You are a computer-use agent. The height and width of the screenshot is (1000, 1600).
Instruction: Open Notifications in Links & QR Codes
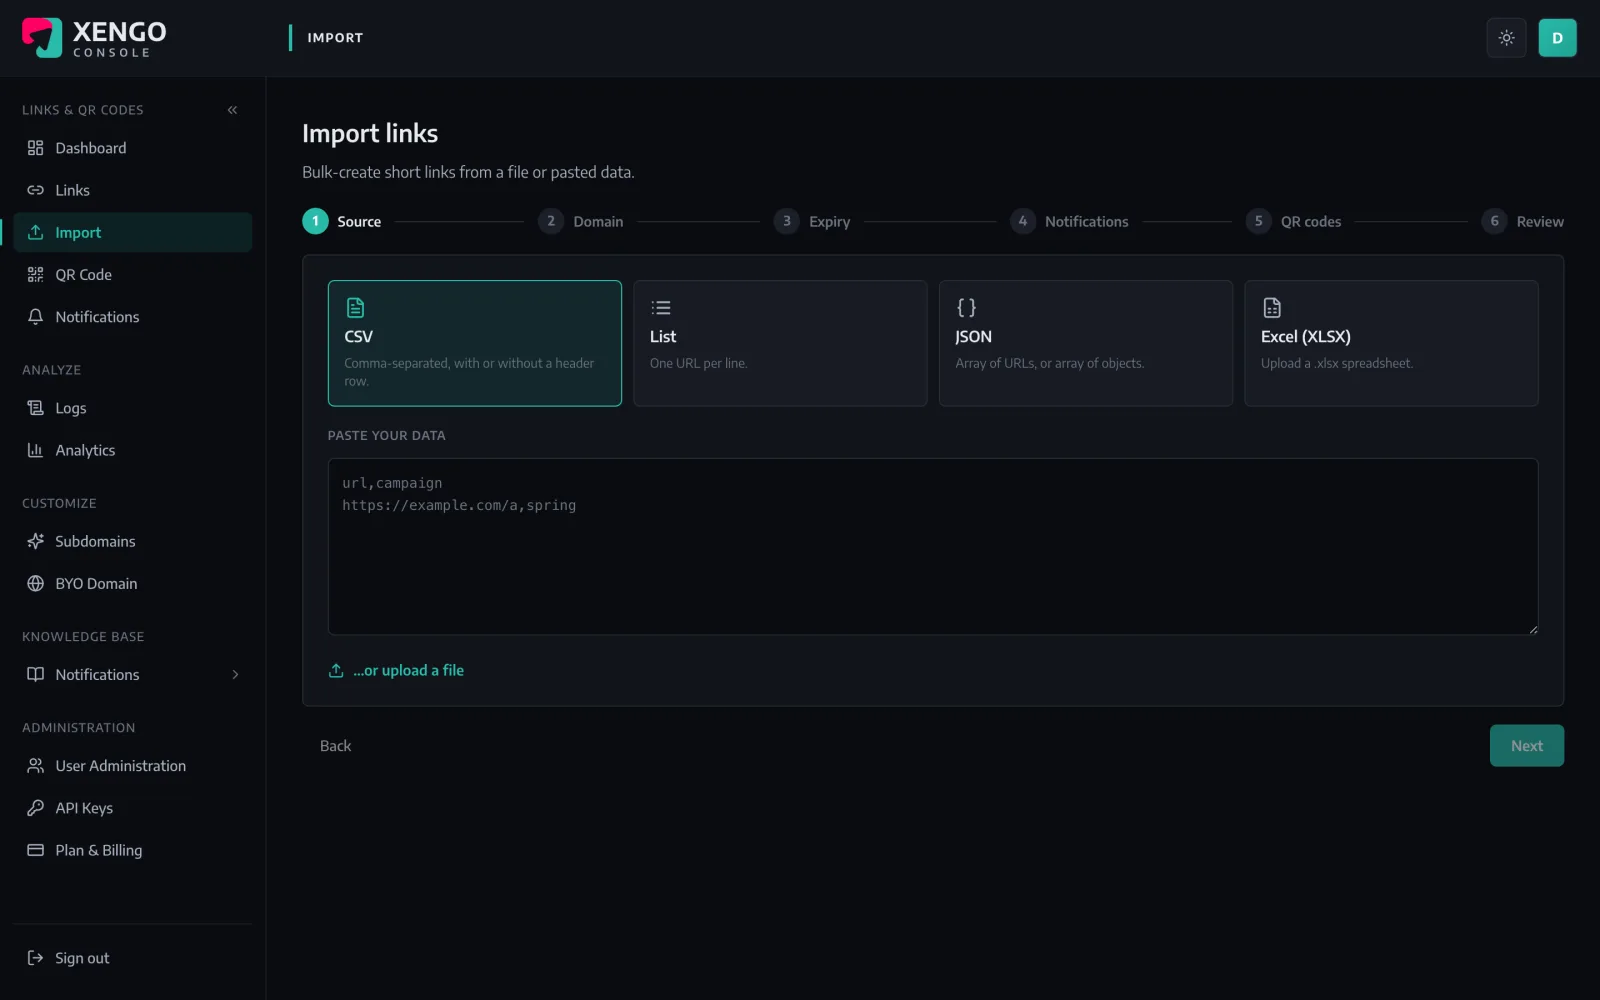133,316
